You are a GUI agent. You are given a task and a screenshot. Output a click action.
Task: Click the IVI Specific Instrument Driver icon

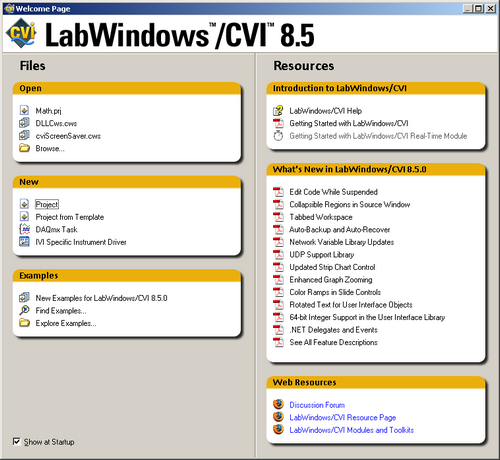tap(24, 242)
